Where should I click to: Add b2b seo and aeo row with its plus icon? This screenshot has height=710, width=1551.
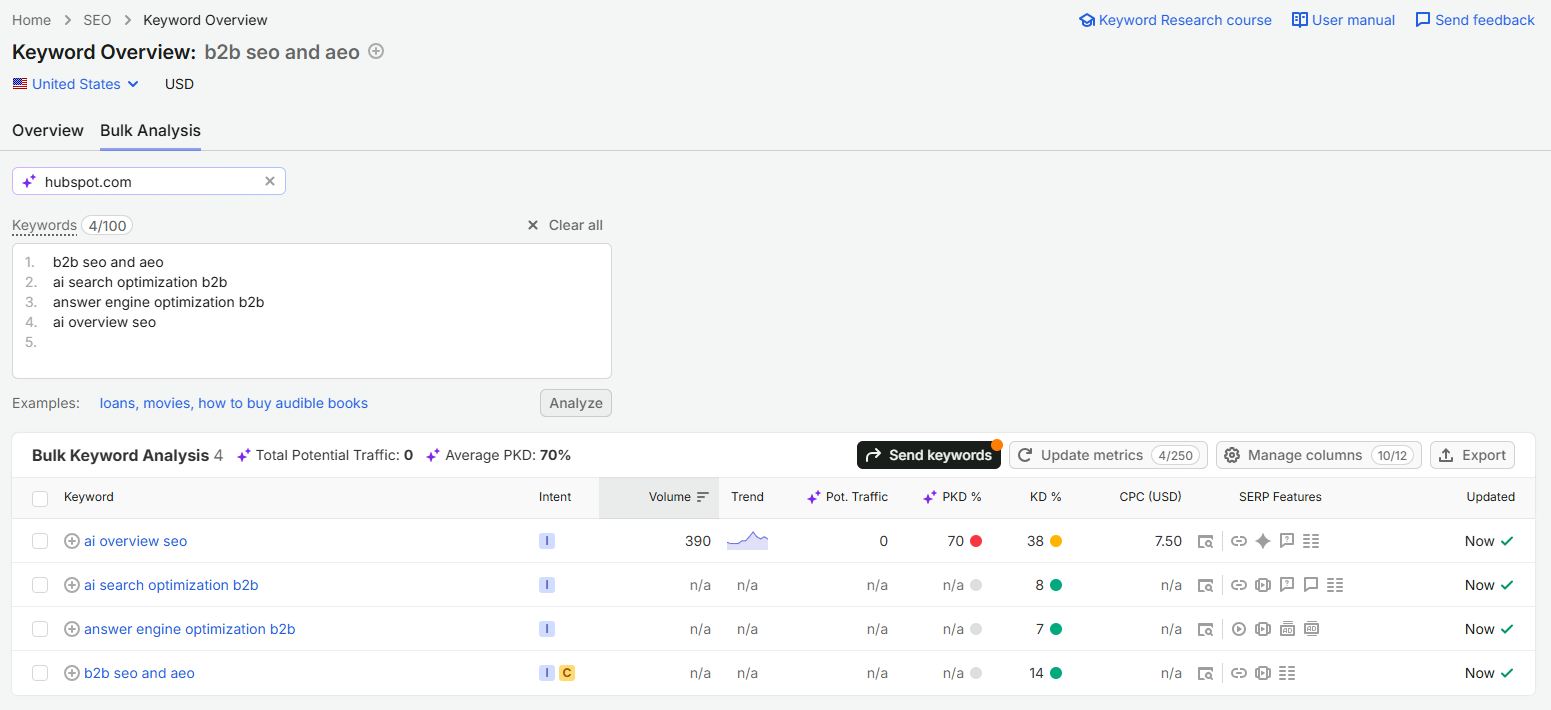tap(72, 673)
